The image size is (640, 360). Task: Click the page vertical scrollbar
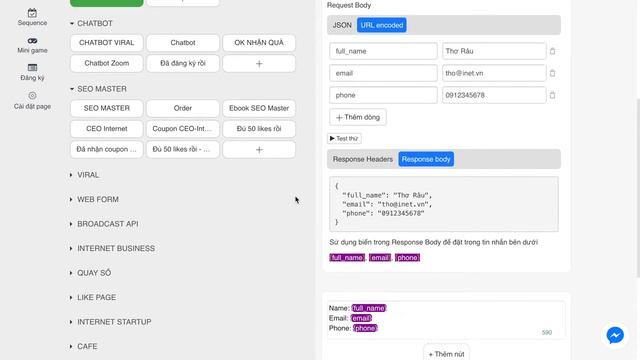pyautogui.click(x=638, y=188)
